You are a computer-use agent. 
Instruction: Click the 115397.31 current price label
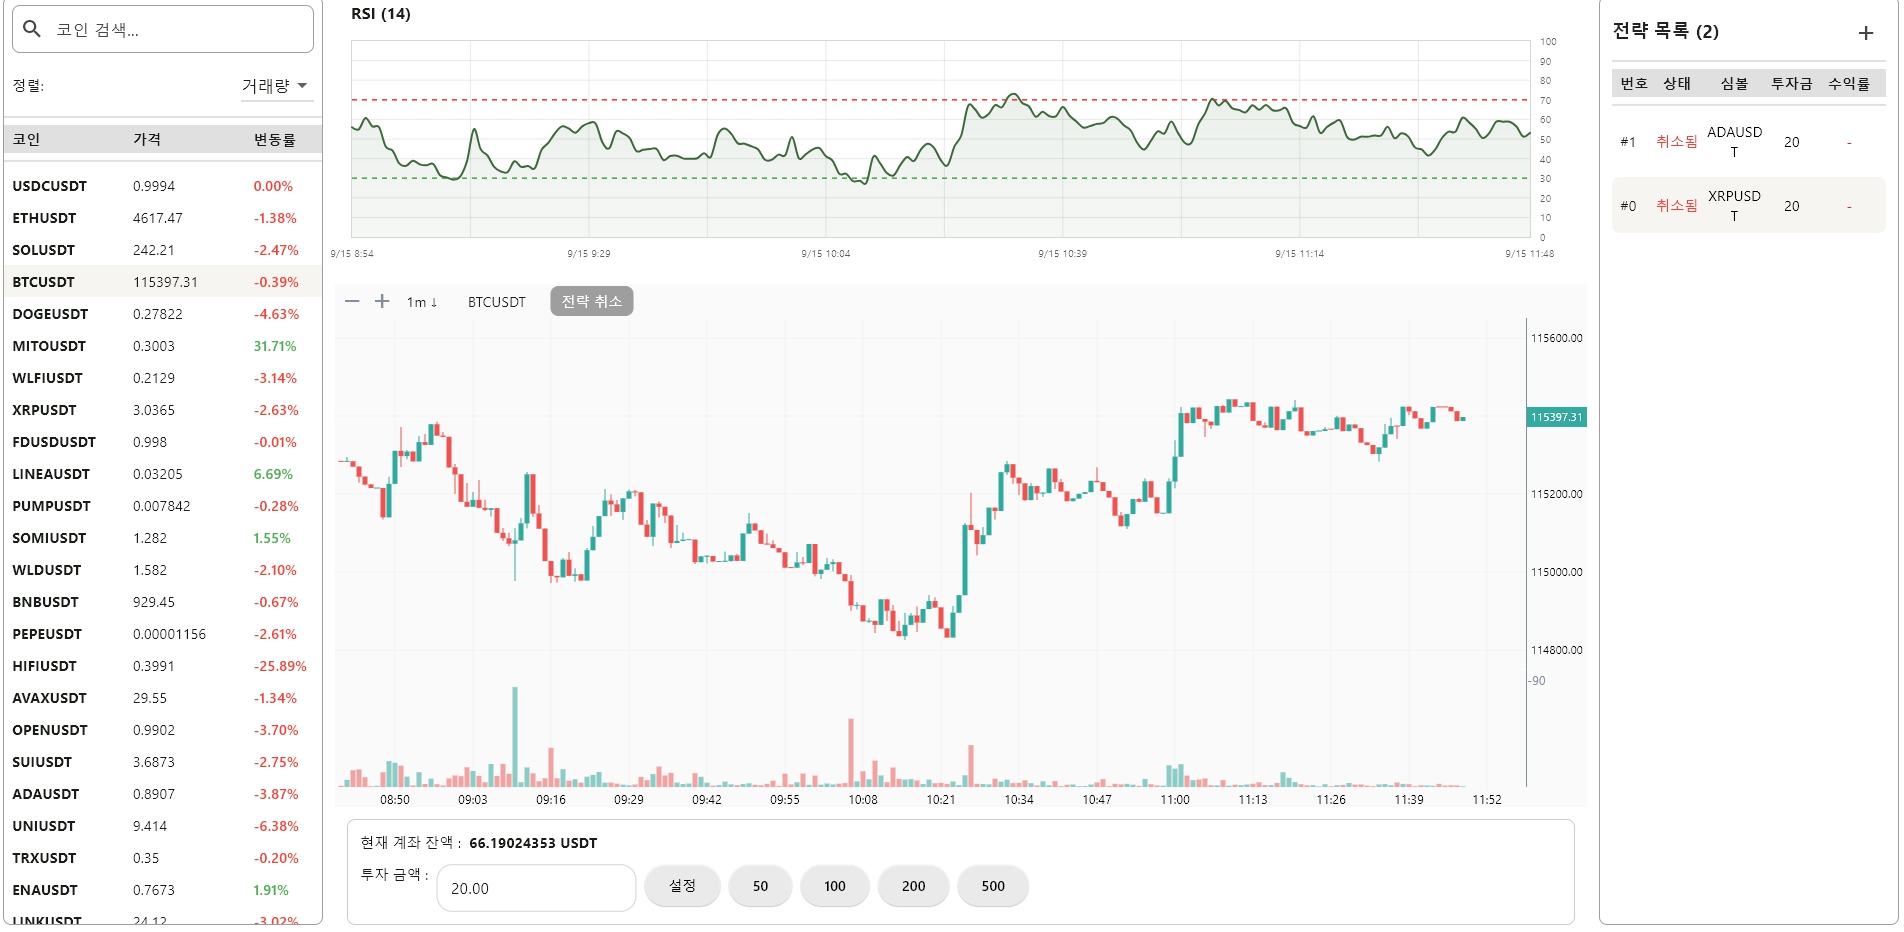coord(1556,417)
